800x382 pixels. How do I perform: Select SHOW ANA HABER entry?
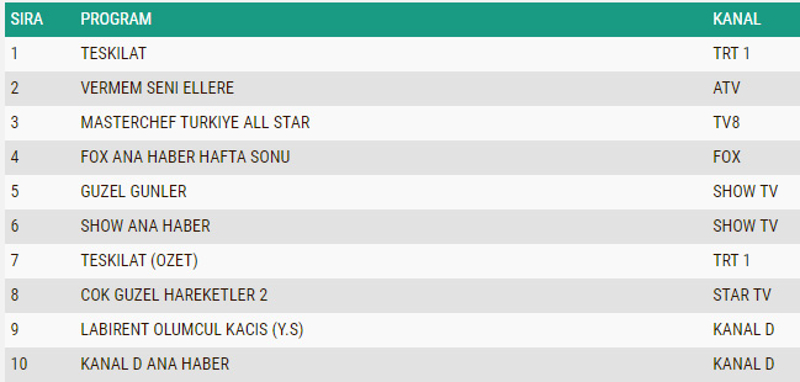click(x=145, y=226)
